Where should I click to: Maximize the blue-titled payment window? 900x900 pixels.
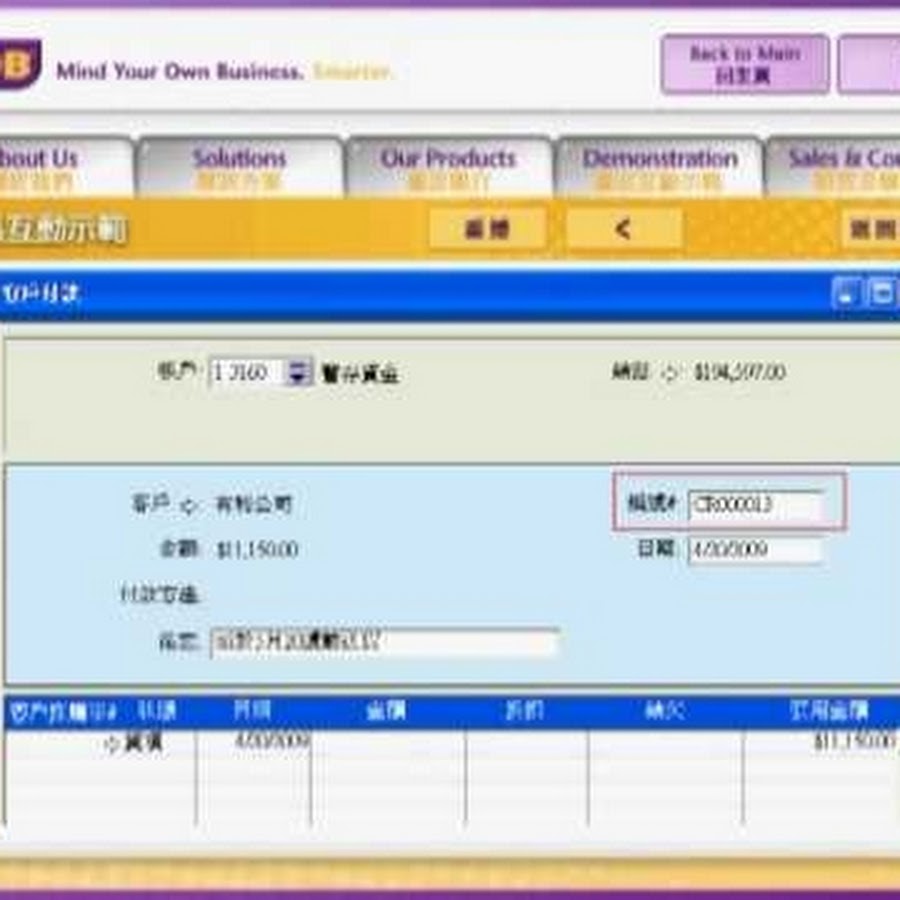881,292
